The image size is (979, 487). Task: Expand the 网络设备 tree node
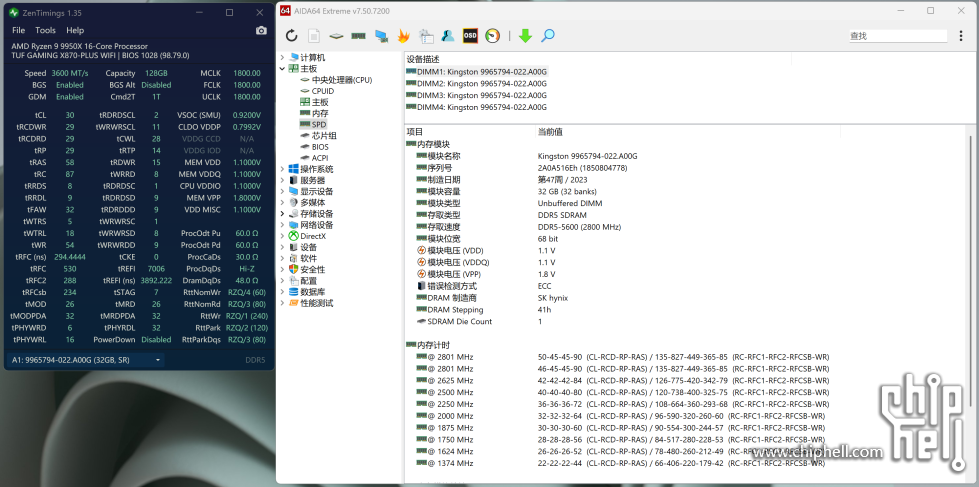283,225
